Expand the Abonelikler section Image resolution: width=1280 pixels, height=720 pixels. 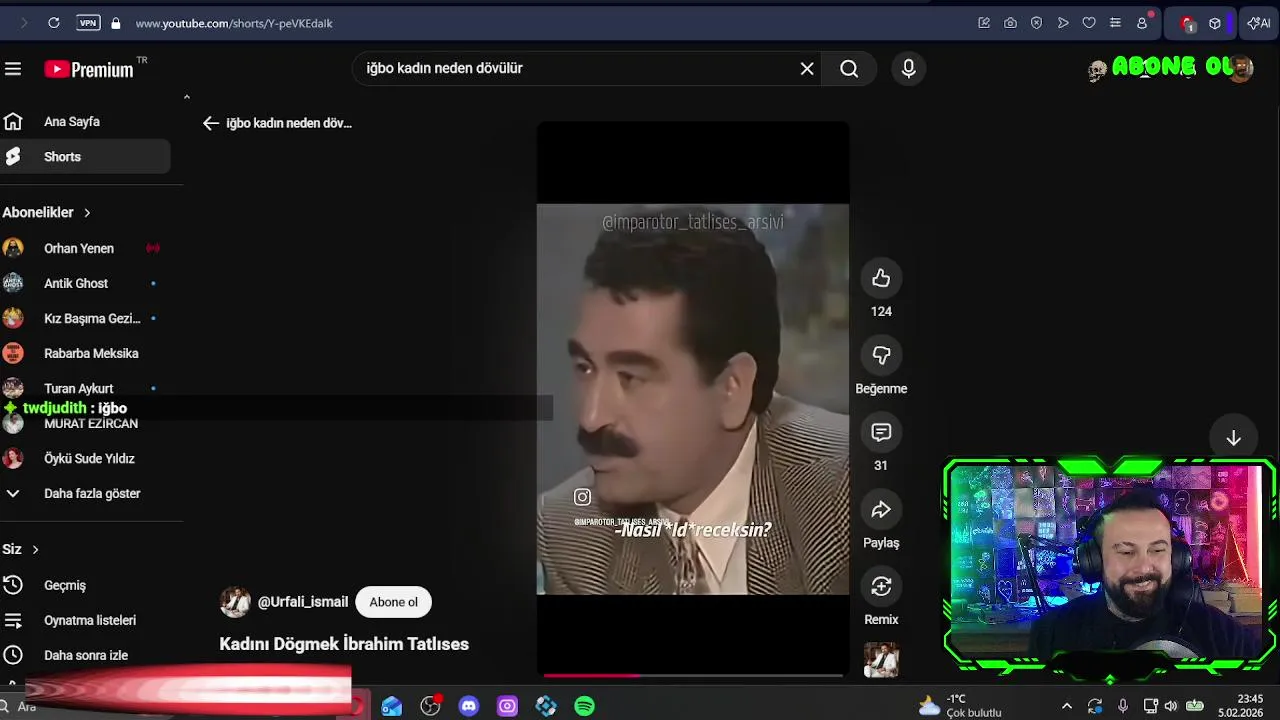pyautogui.click(x=47, y=212)
